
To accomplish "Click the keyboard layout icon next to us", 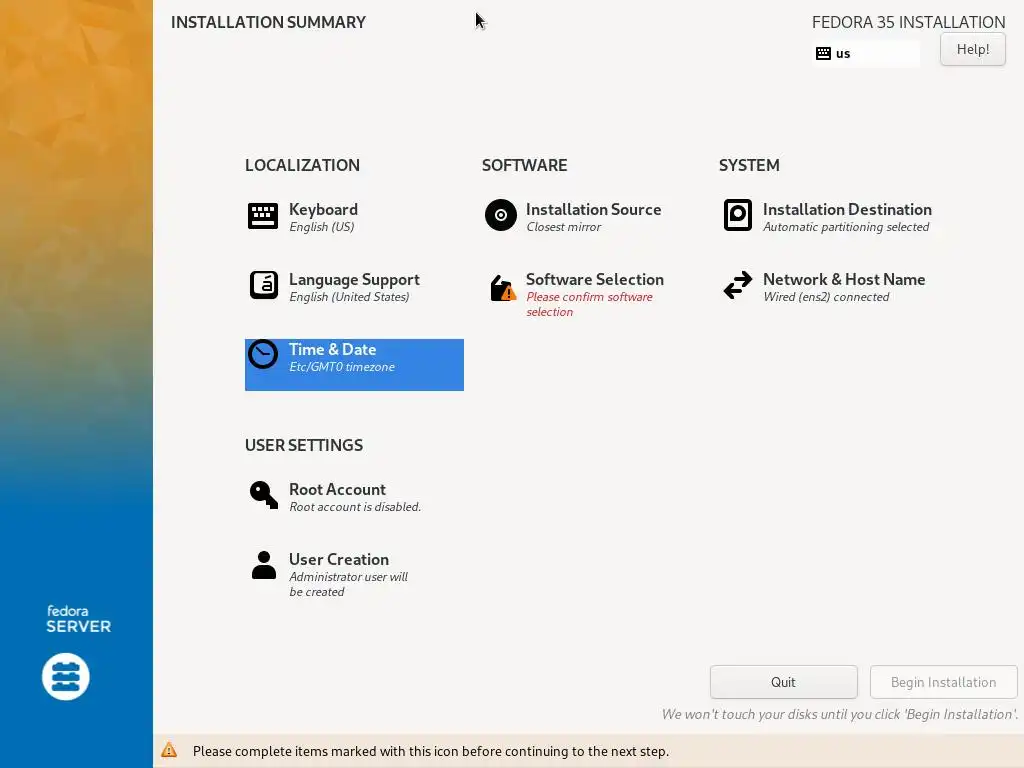I will [824, 54].
